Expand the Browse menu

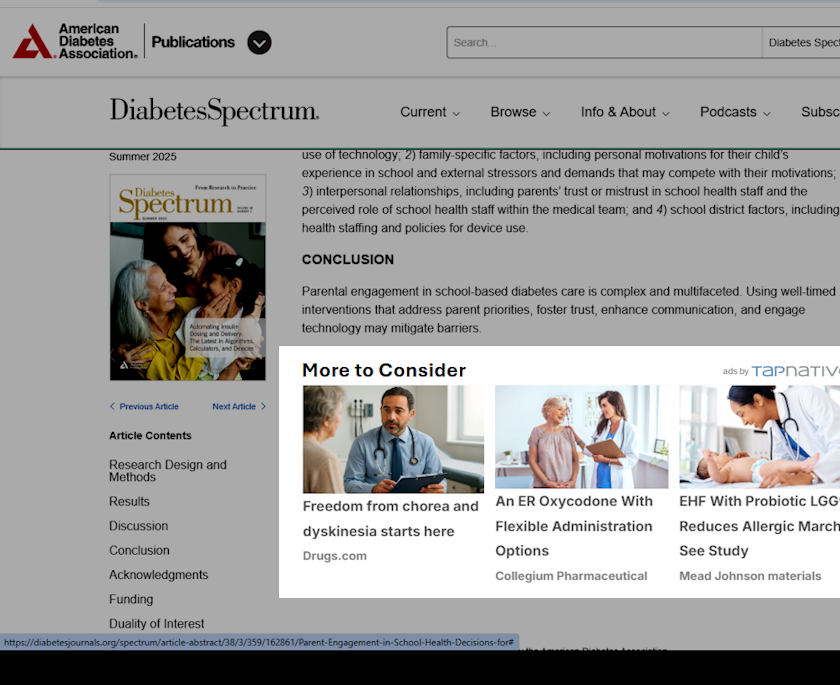(520, 112)
